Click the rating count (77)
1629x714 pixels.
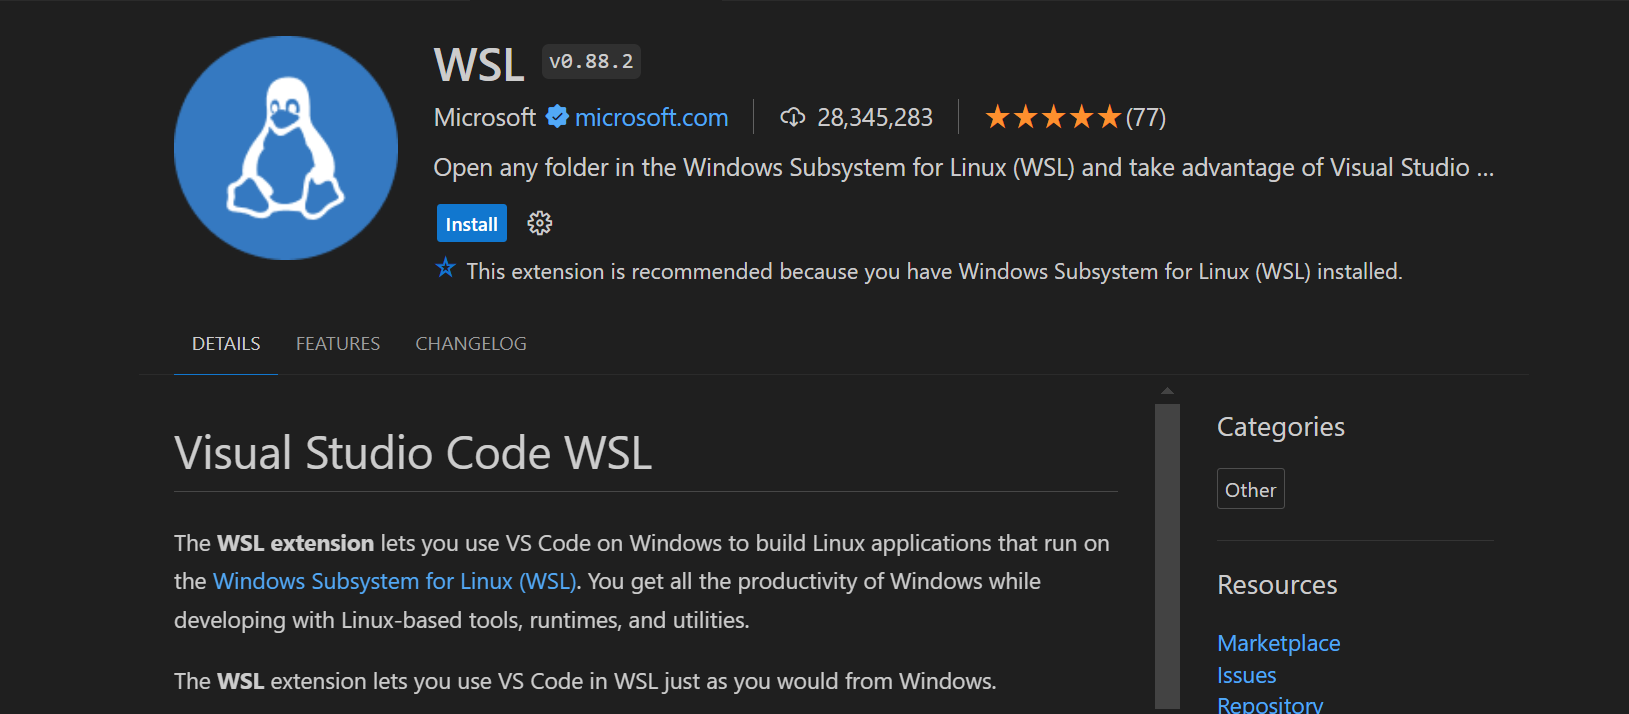point(1146,117)
